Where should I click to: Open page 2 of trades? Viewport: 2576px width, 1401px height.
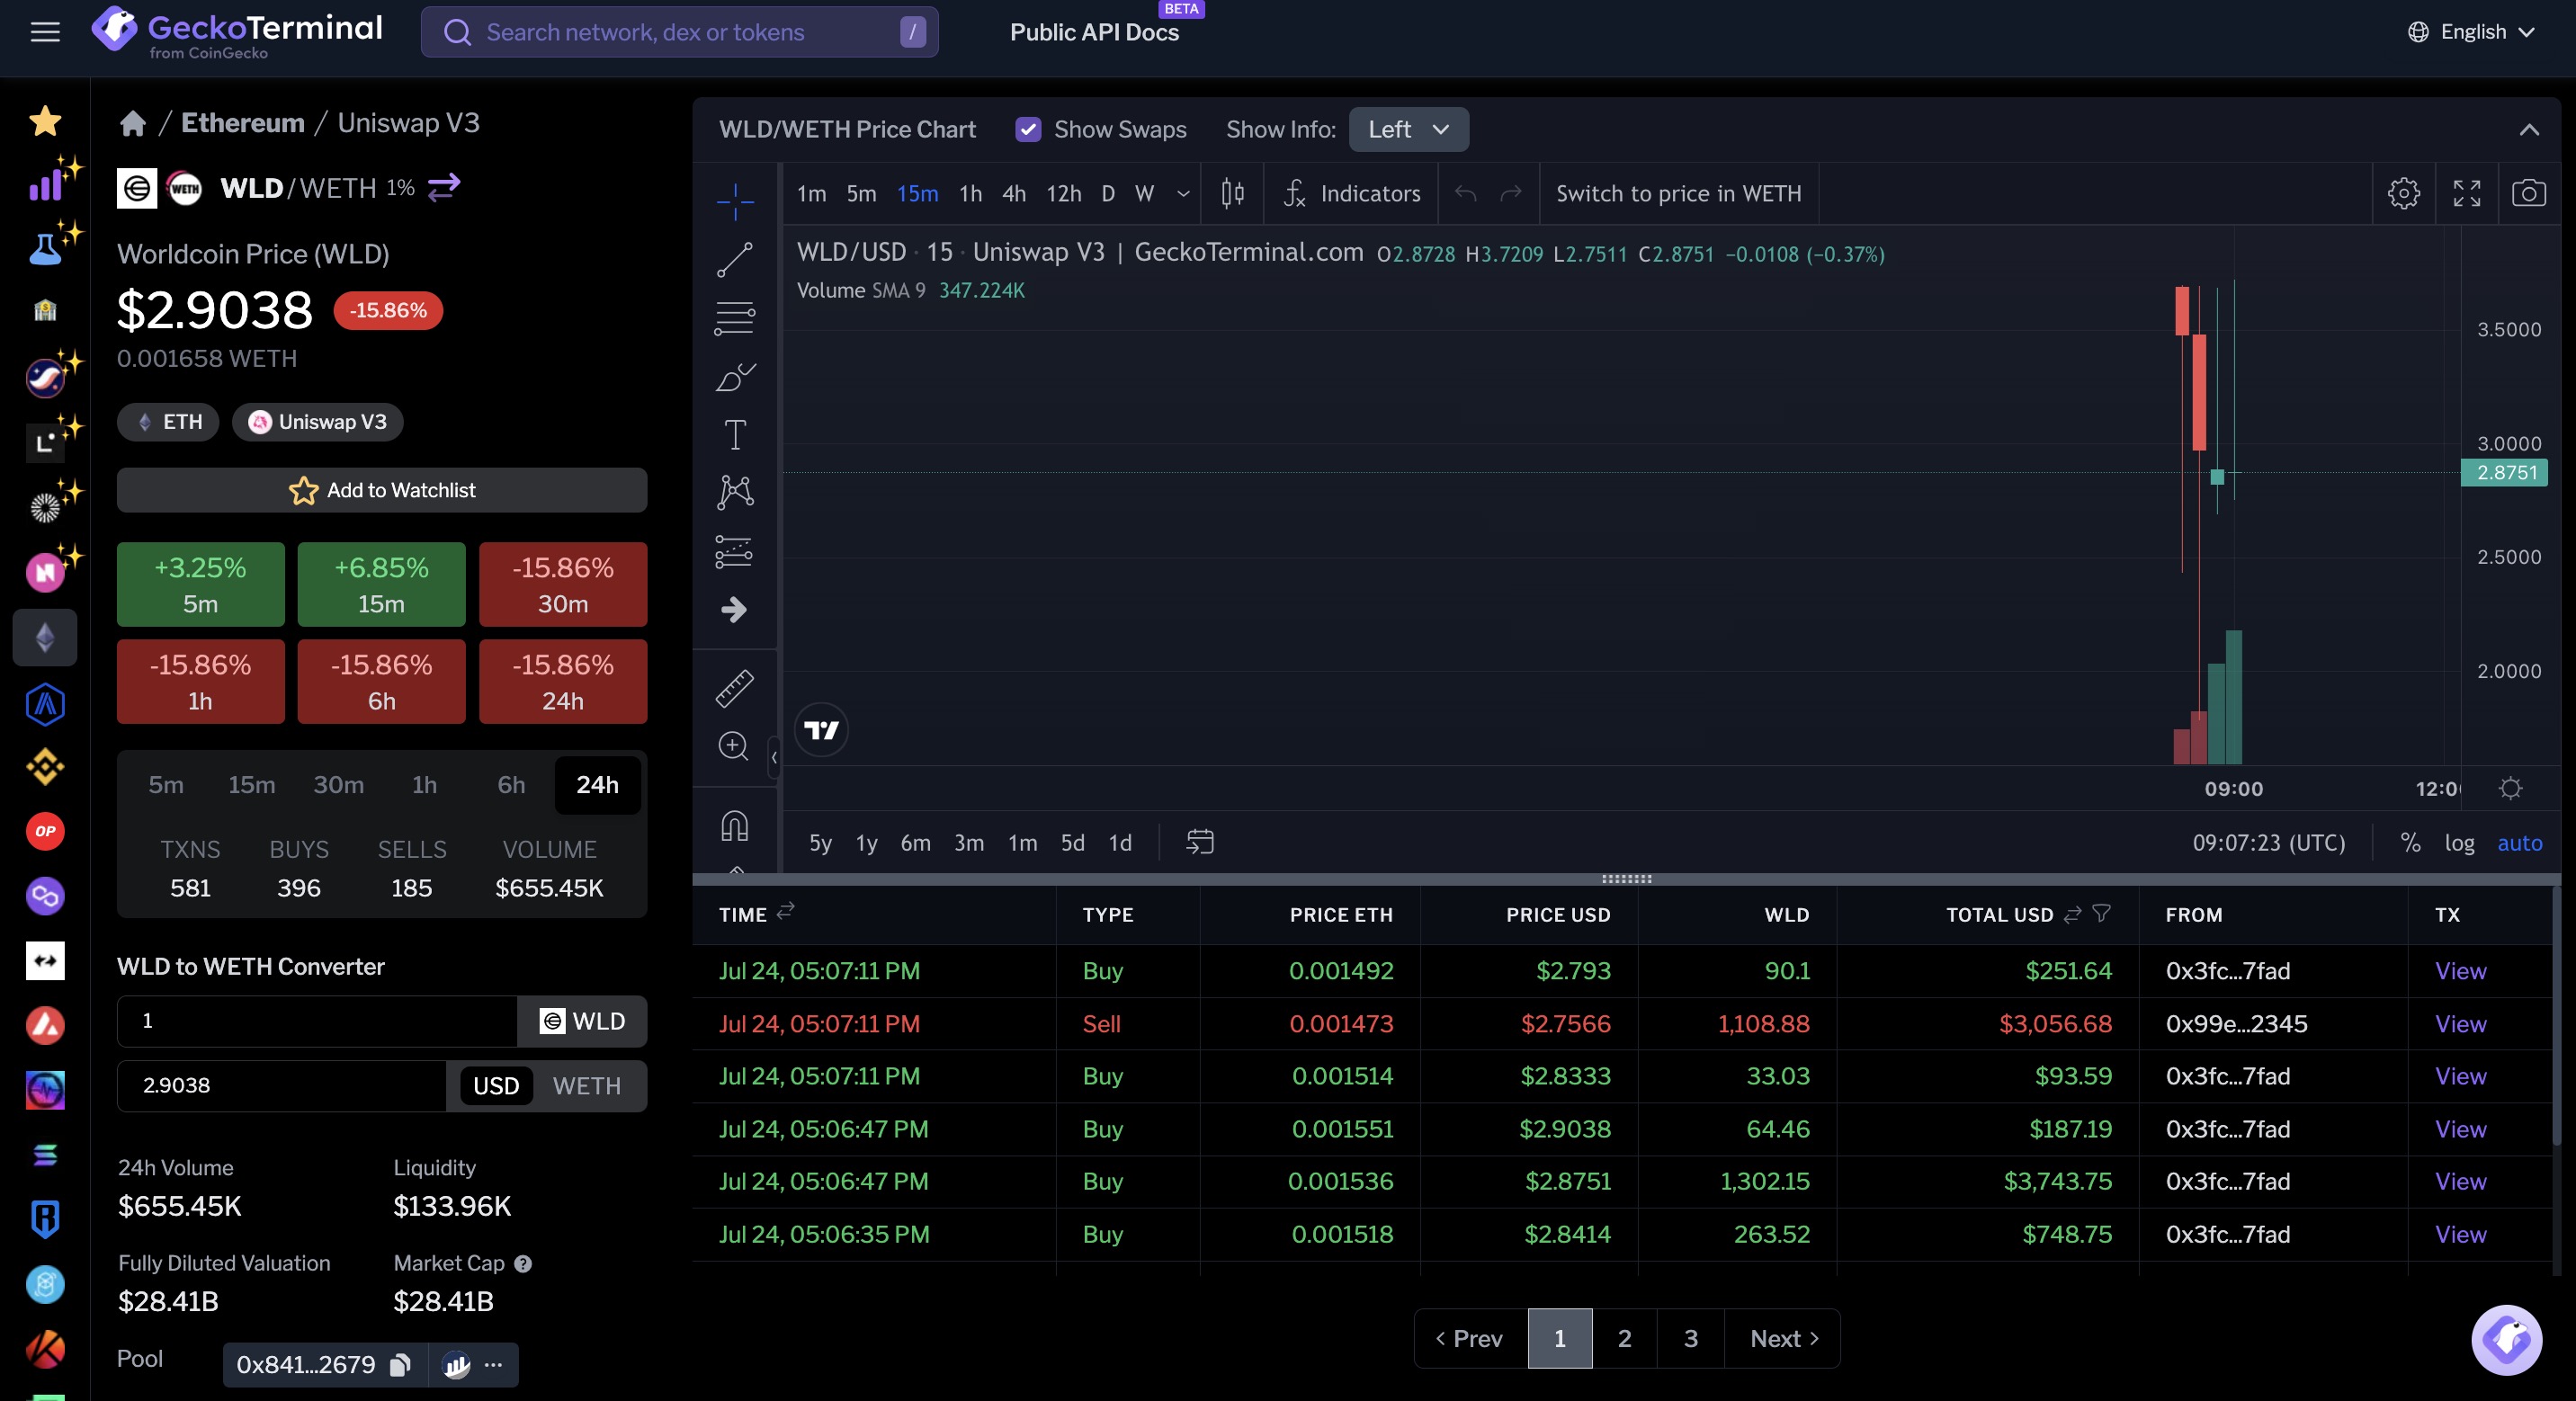point(1624,1338)
